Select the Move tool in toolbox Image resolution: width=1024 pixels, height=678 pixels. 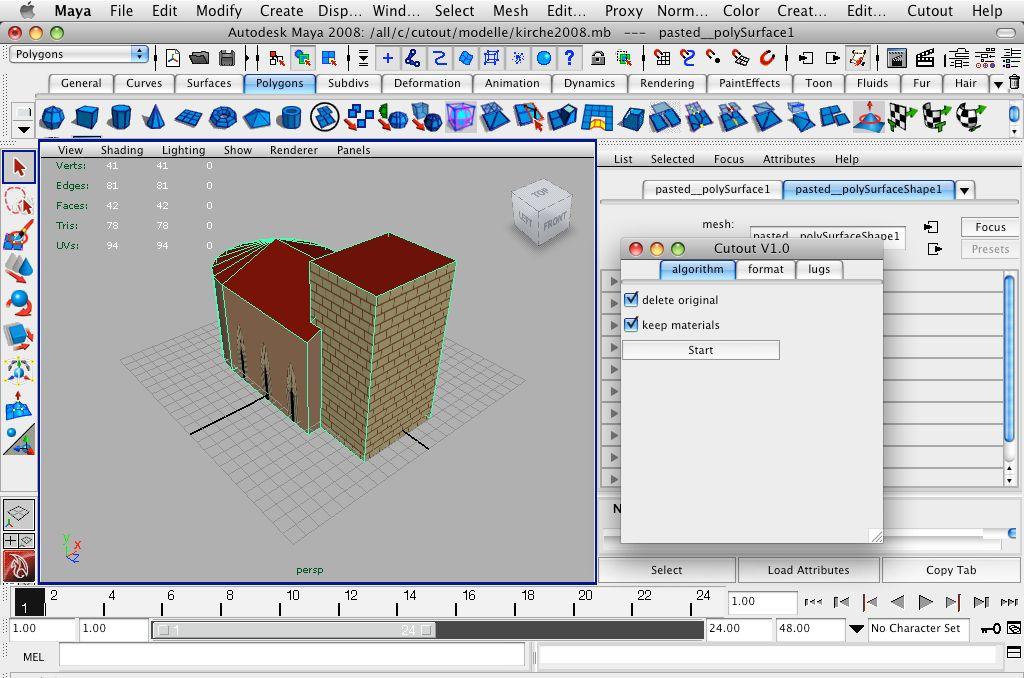pos(19,269)
